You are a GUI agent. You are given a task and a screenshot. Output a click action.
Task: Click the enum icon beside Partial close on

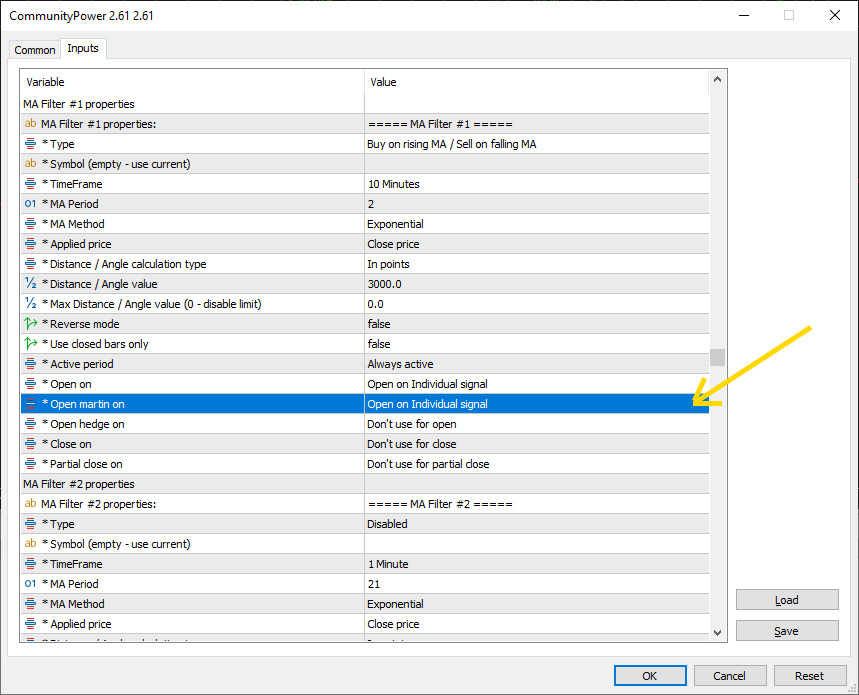[31, 464]
